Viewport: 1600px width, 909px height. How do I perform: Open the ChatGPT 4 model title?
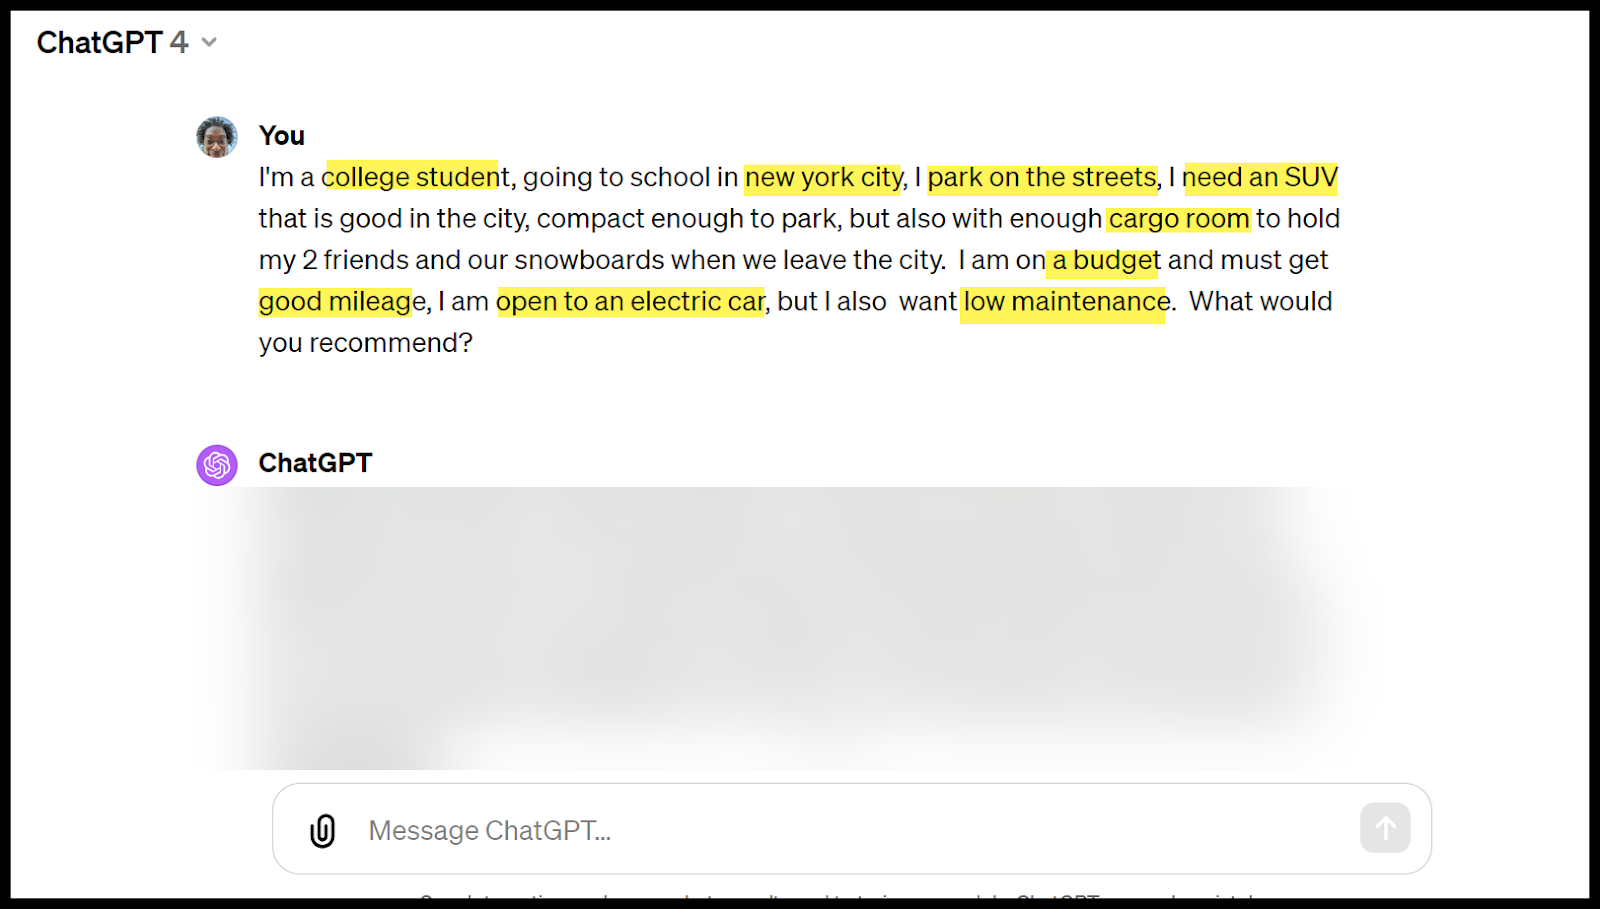coord(112,42)
